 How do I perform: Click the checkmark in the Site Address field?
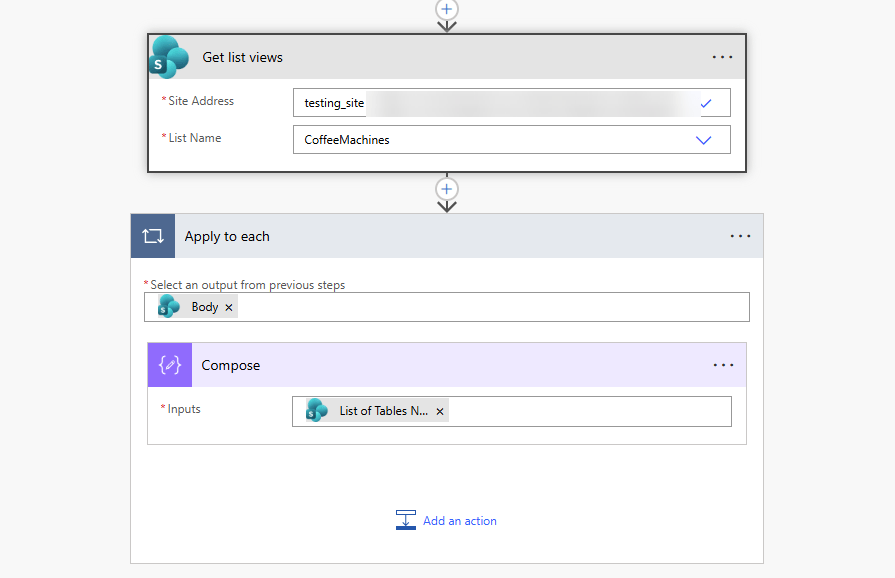[x=706, y=103]
